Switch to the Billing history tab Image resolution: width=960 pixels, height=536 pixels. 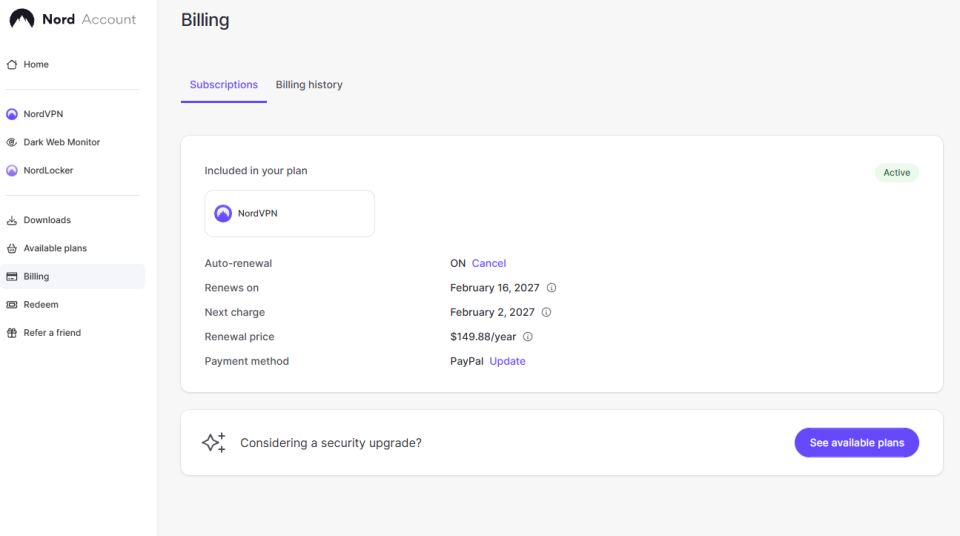[x=309, y=85]
